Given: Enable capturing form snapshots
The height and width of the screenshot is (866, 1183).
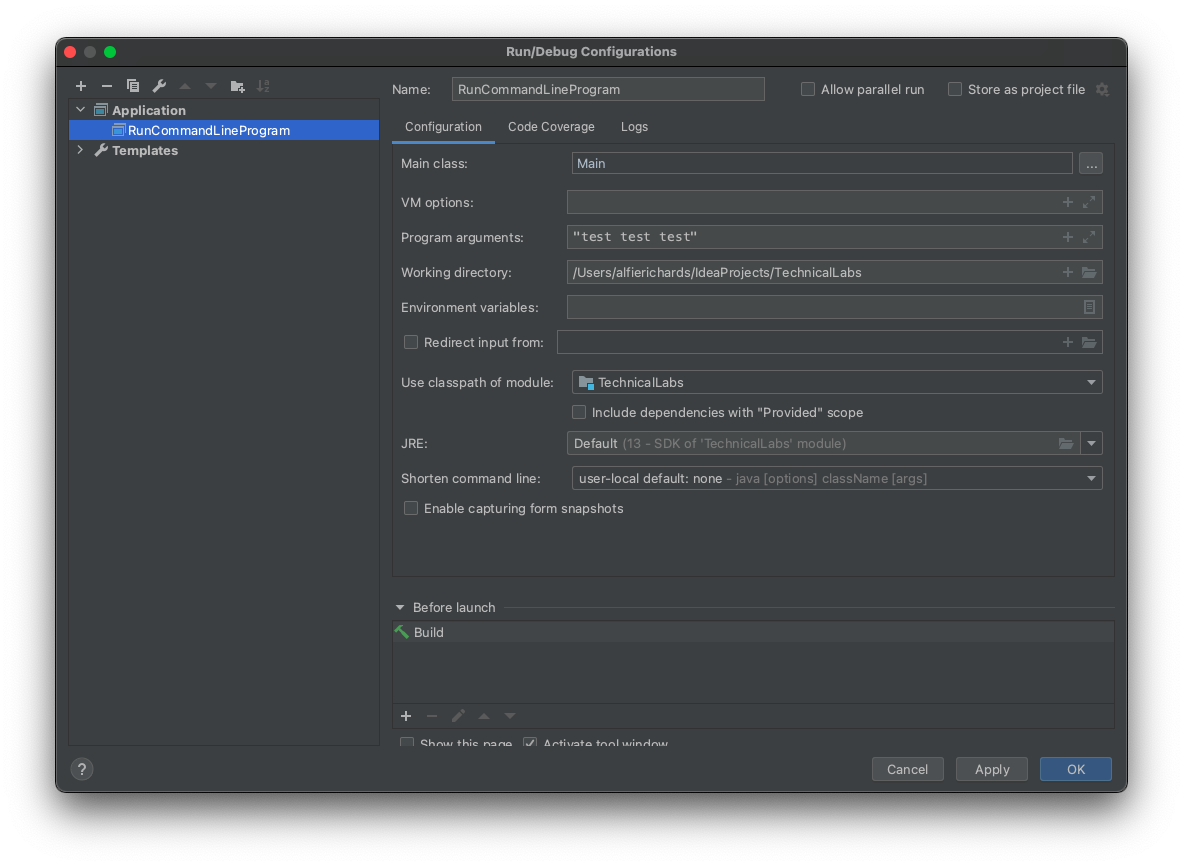Looking at the screenshot, I should (x=410, y=508).
